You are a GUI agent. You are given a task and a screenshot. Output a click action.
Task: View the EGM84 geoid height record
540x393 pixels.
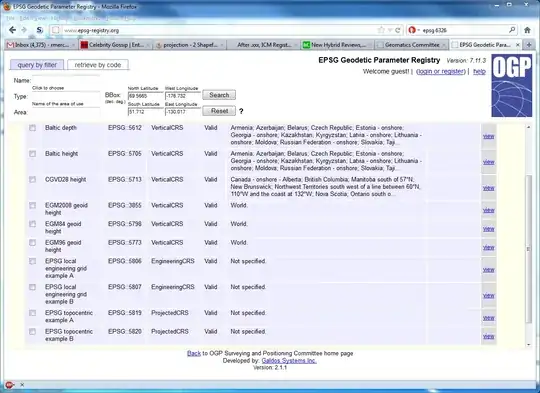(x=488, y=229)
